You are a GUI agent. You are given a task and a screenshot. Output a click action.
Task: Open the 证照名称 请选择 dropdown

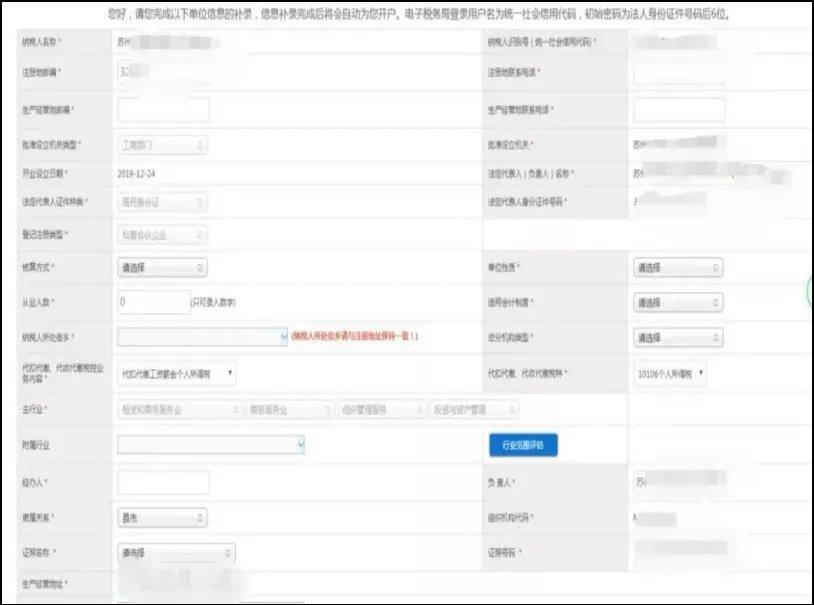(x=177, y=553)
